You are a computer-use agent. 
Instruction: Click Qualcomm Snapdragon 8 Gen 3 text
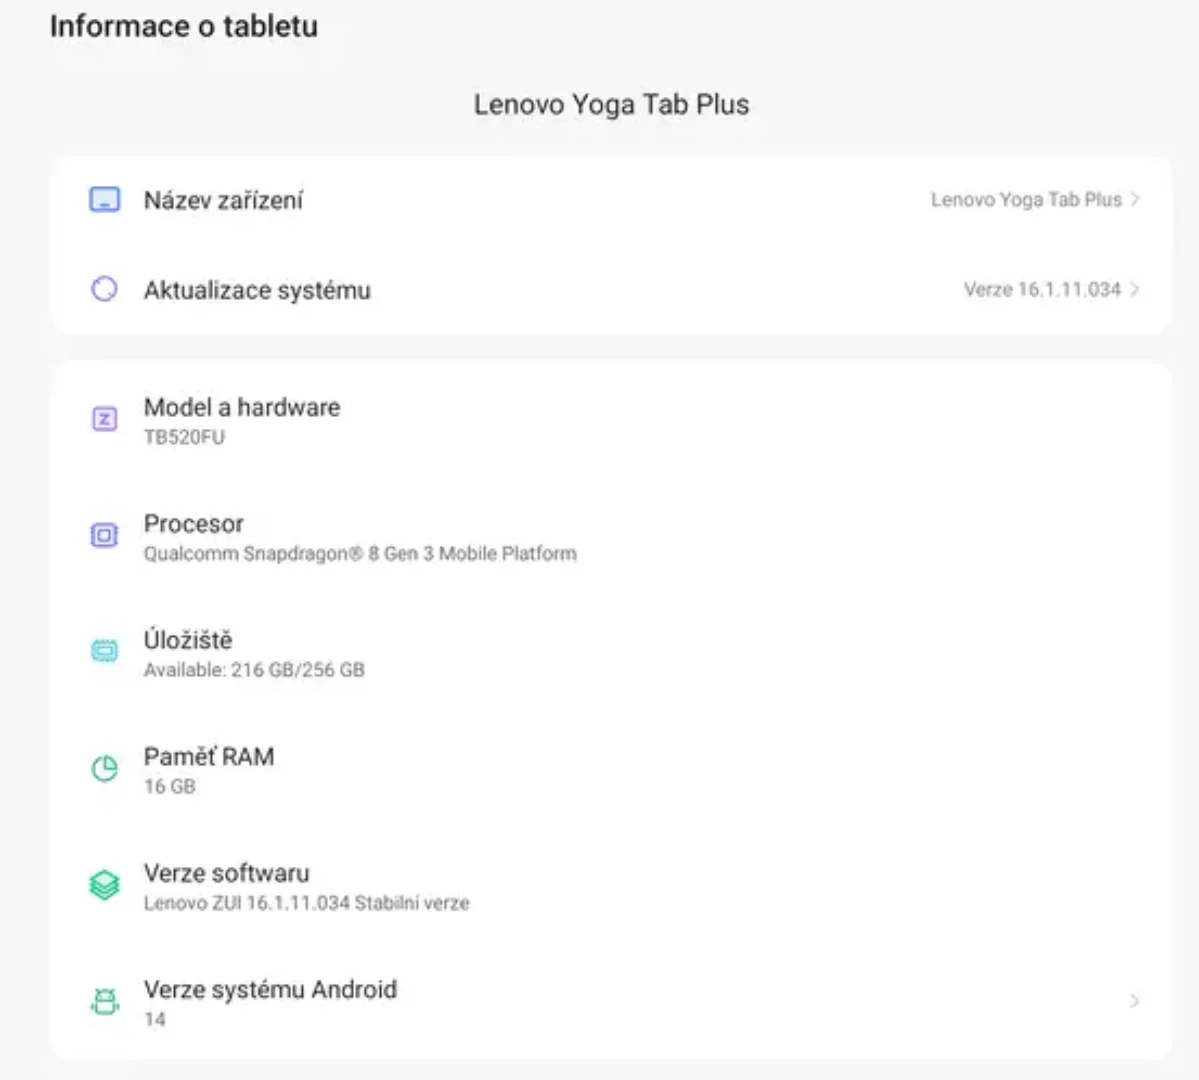pos(360,554)
